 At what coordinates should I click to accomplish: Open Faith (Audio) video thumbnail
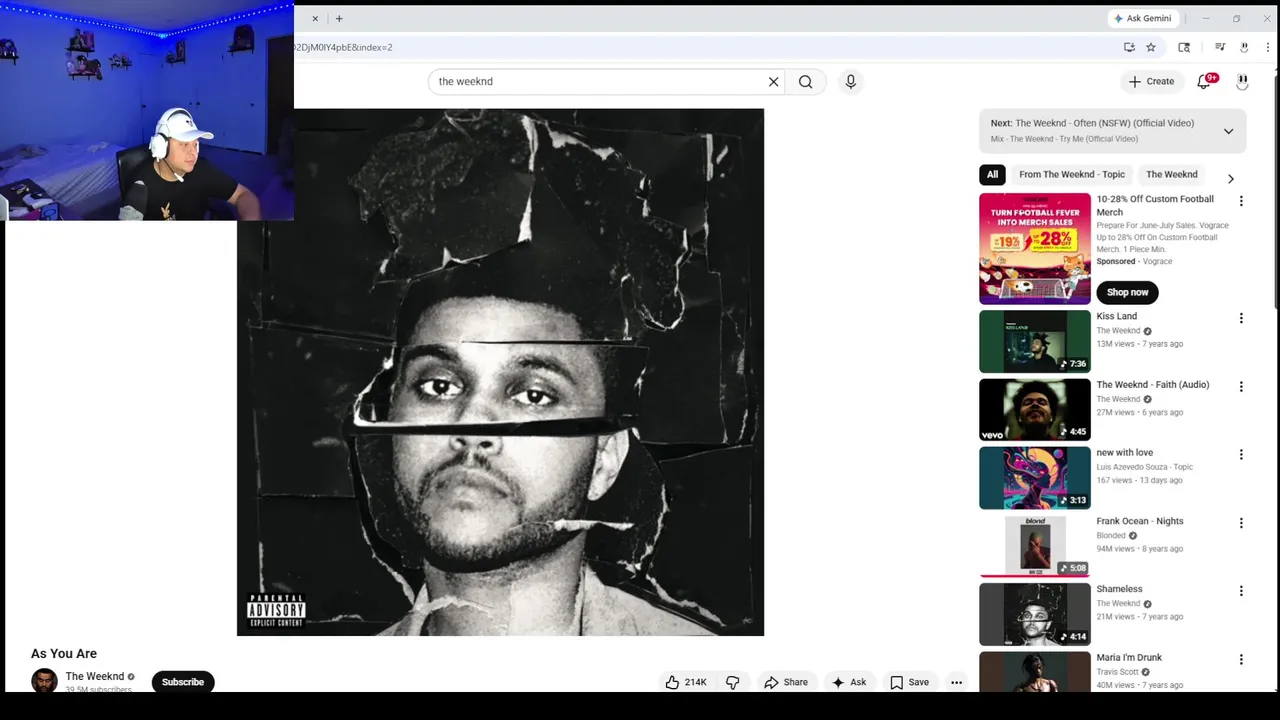click(x=1035, y=409)
